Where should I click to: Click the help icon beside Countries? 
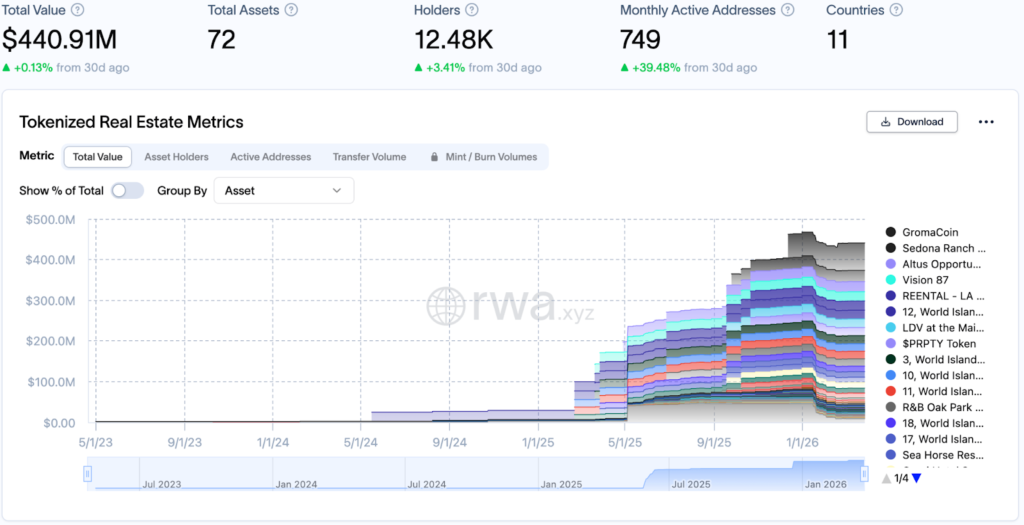[896, 10]
